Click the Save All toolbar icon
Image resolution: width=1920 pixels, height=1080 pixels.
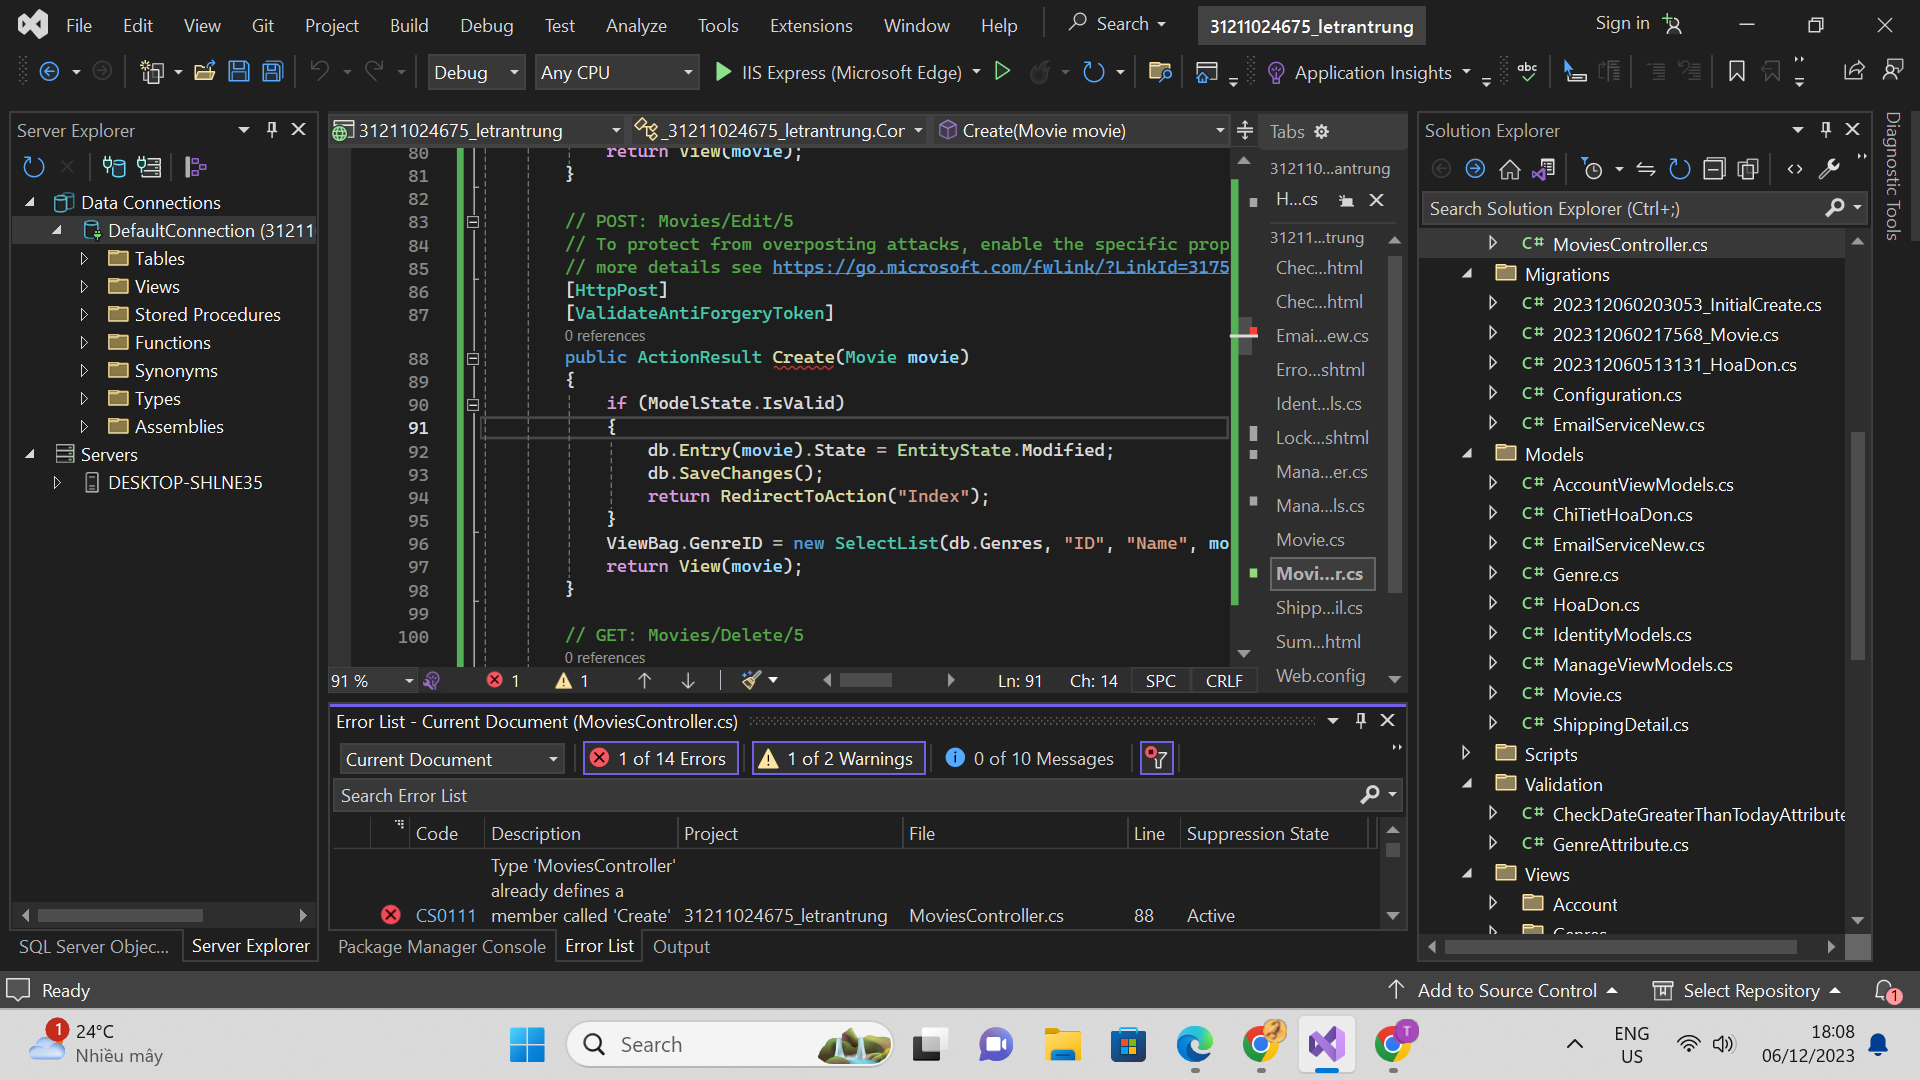click(272, 72)
